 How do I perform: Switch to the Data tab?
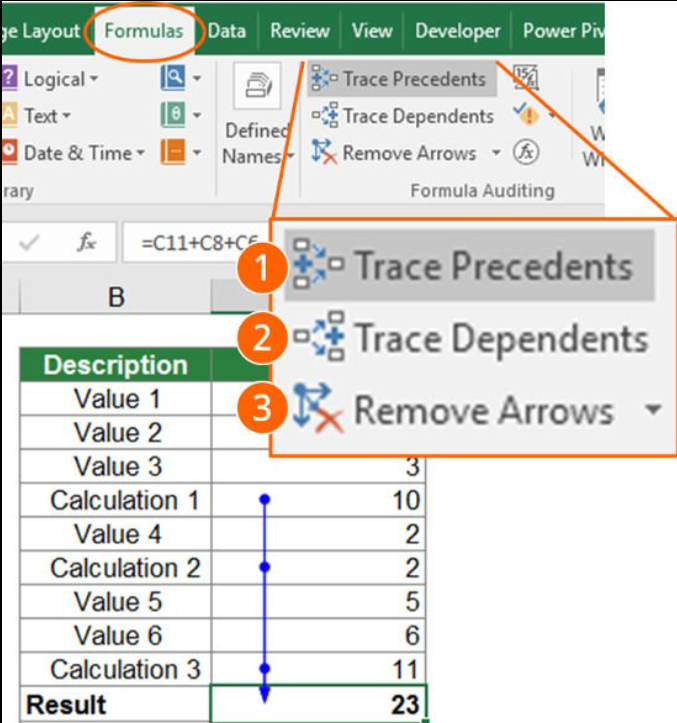point(226,31)
